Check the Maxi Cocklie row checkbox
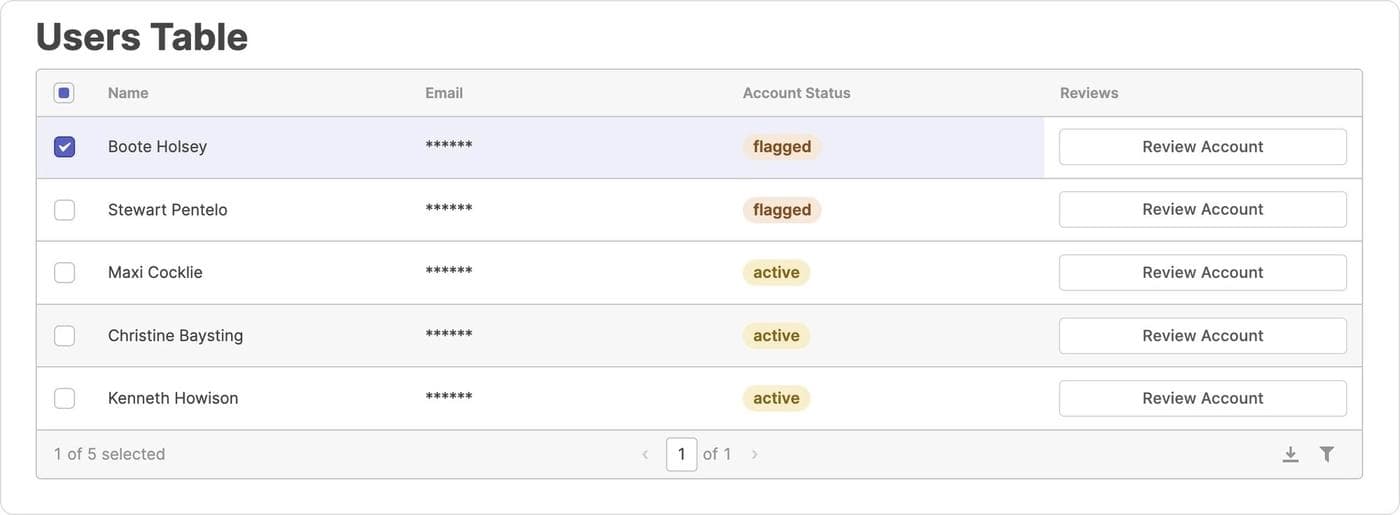Viewport: 1400px width, 515px height. (x=64, y=272)
